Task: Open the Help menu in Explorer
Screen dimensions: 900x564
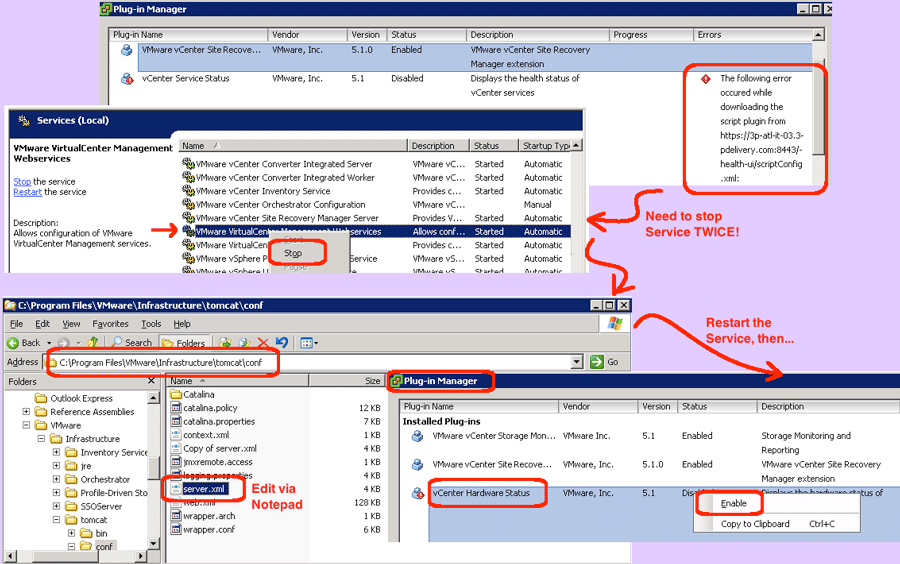Action: (x=182, y=324)
